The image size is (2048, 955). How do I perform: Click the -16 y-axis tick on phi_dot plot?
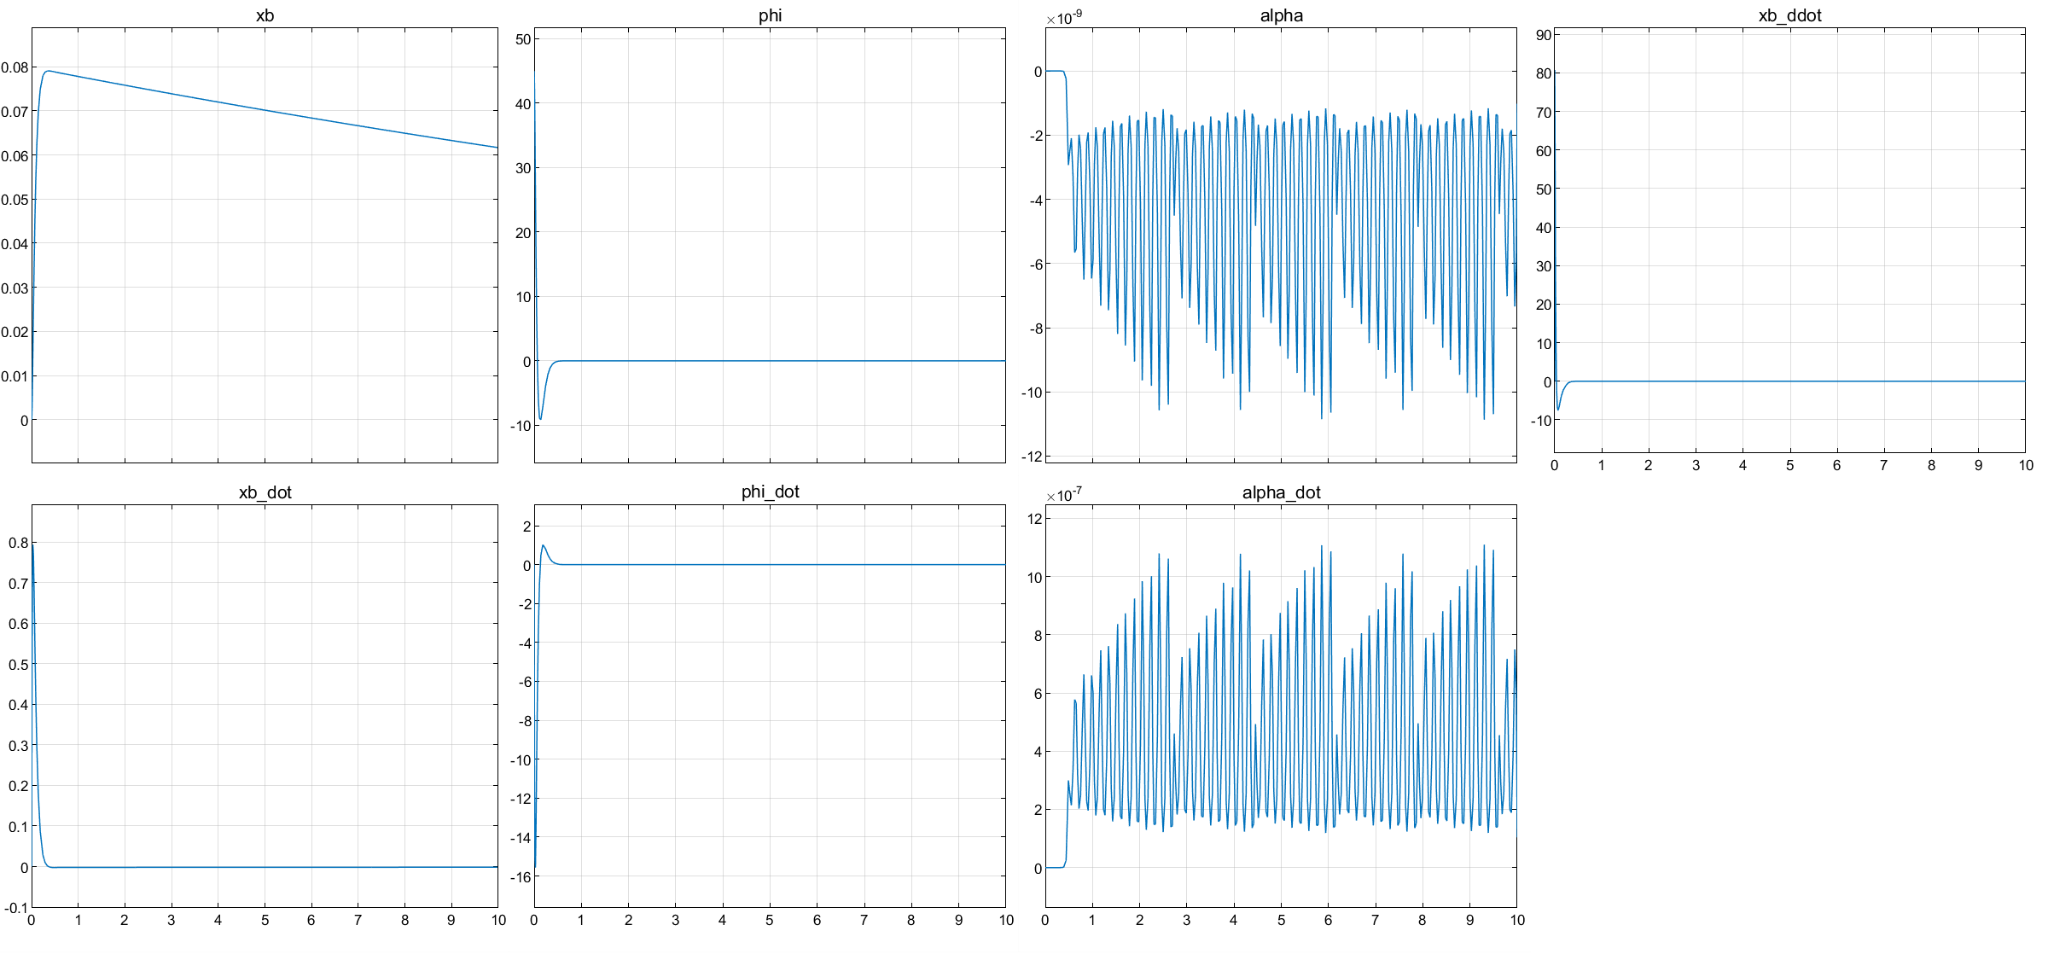click(520, 877)
